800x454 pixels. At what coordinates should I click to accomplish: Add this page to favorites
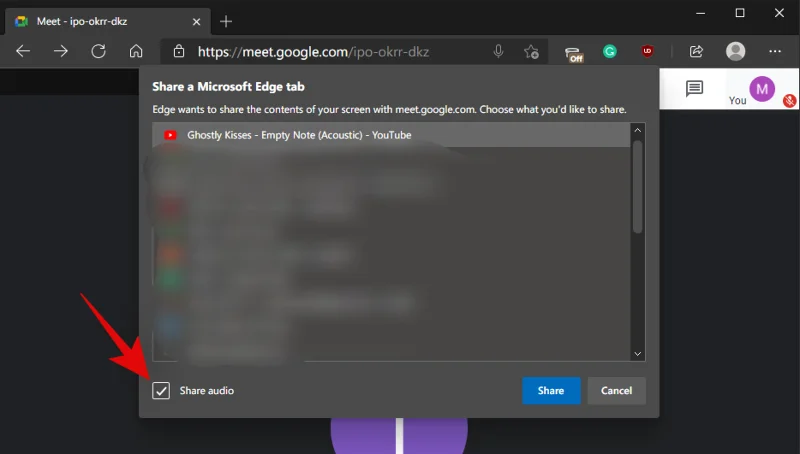[531, 52]
